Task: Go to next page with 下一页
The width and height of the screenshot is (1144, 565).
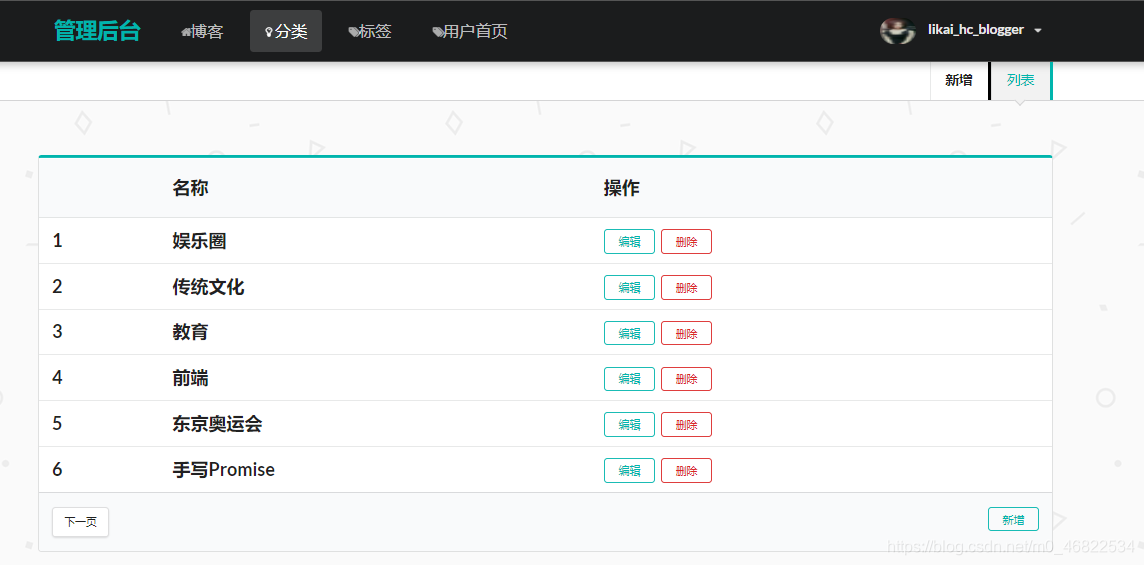Action: coord(80,522)
